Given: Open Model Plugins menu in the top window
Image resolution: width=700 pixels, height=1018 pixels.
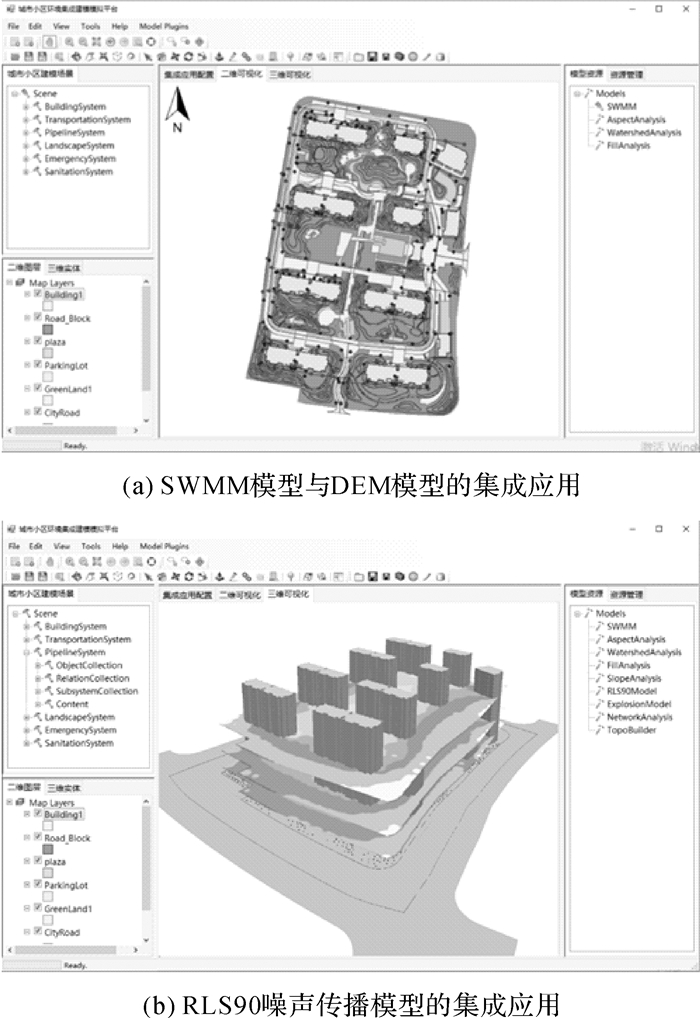Looking at the screenshot, I should 162,25.
